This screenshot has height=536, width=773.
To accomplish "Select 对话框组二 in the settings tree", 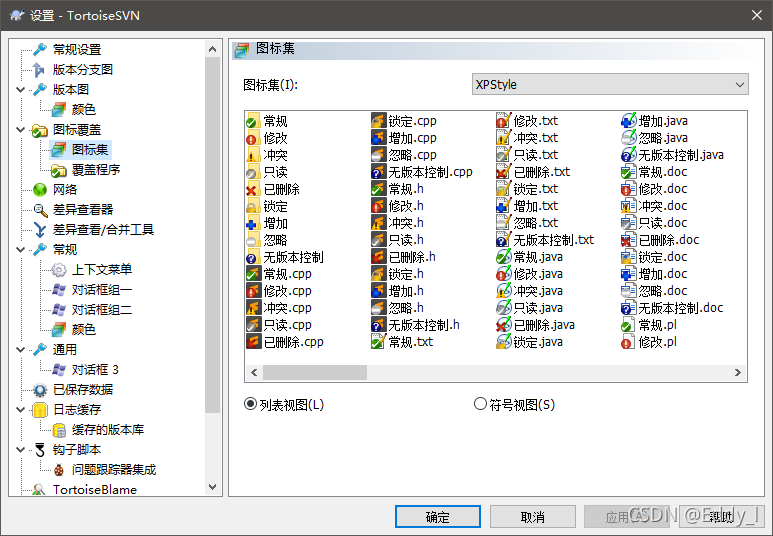I will point(102,310).
